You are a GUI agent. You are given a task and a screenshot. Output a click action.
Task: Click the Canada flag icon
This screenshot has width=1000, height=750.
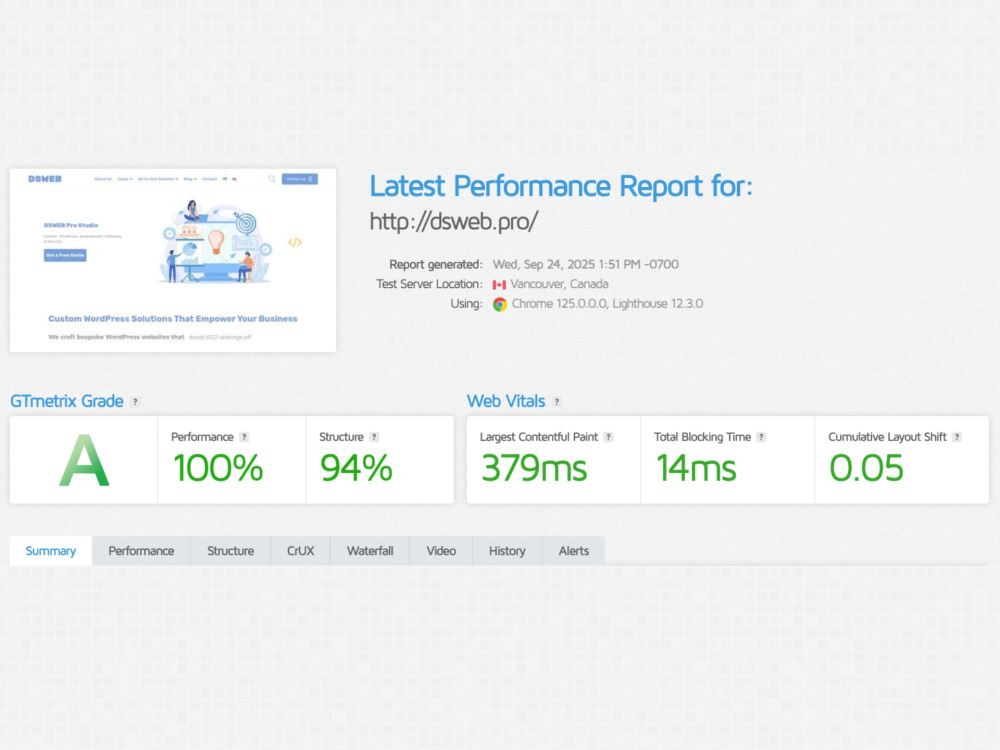click(x=499, y=284)
